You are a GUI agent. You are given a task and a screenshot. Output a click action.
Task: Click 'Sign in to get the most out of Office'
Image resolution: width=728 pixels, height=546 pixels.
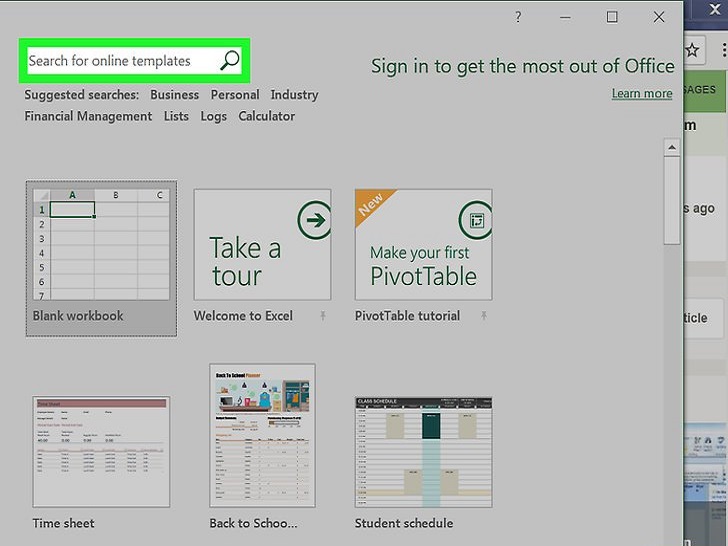pos(523,66)
